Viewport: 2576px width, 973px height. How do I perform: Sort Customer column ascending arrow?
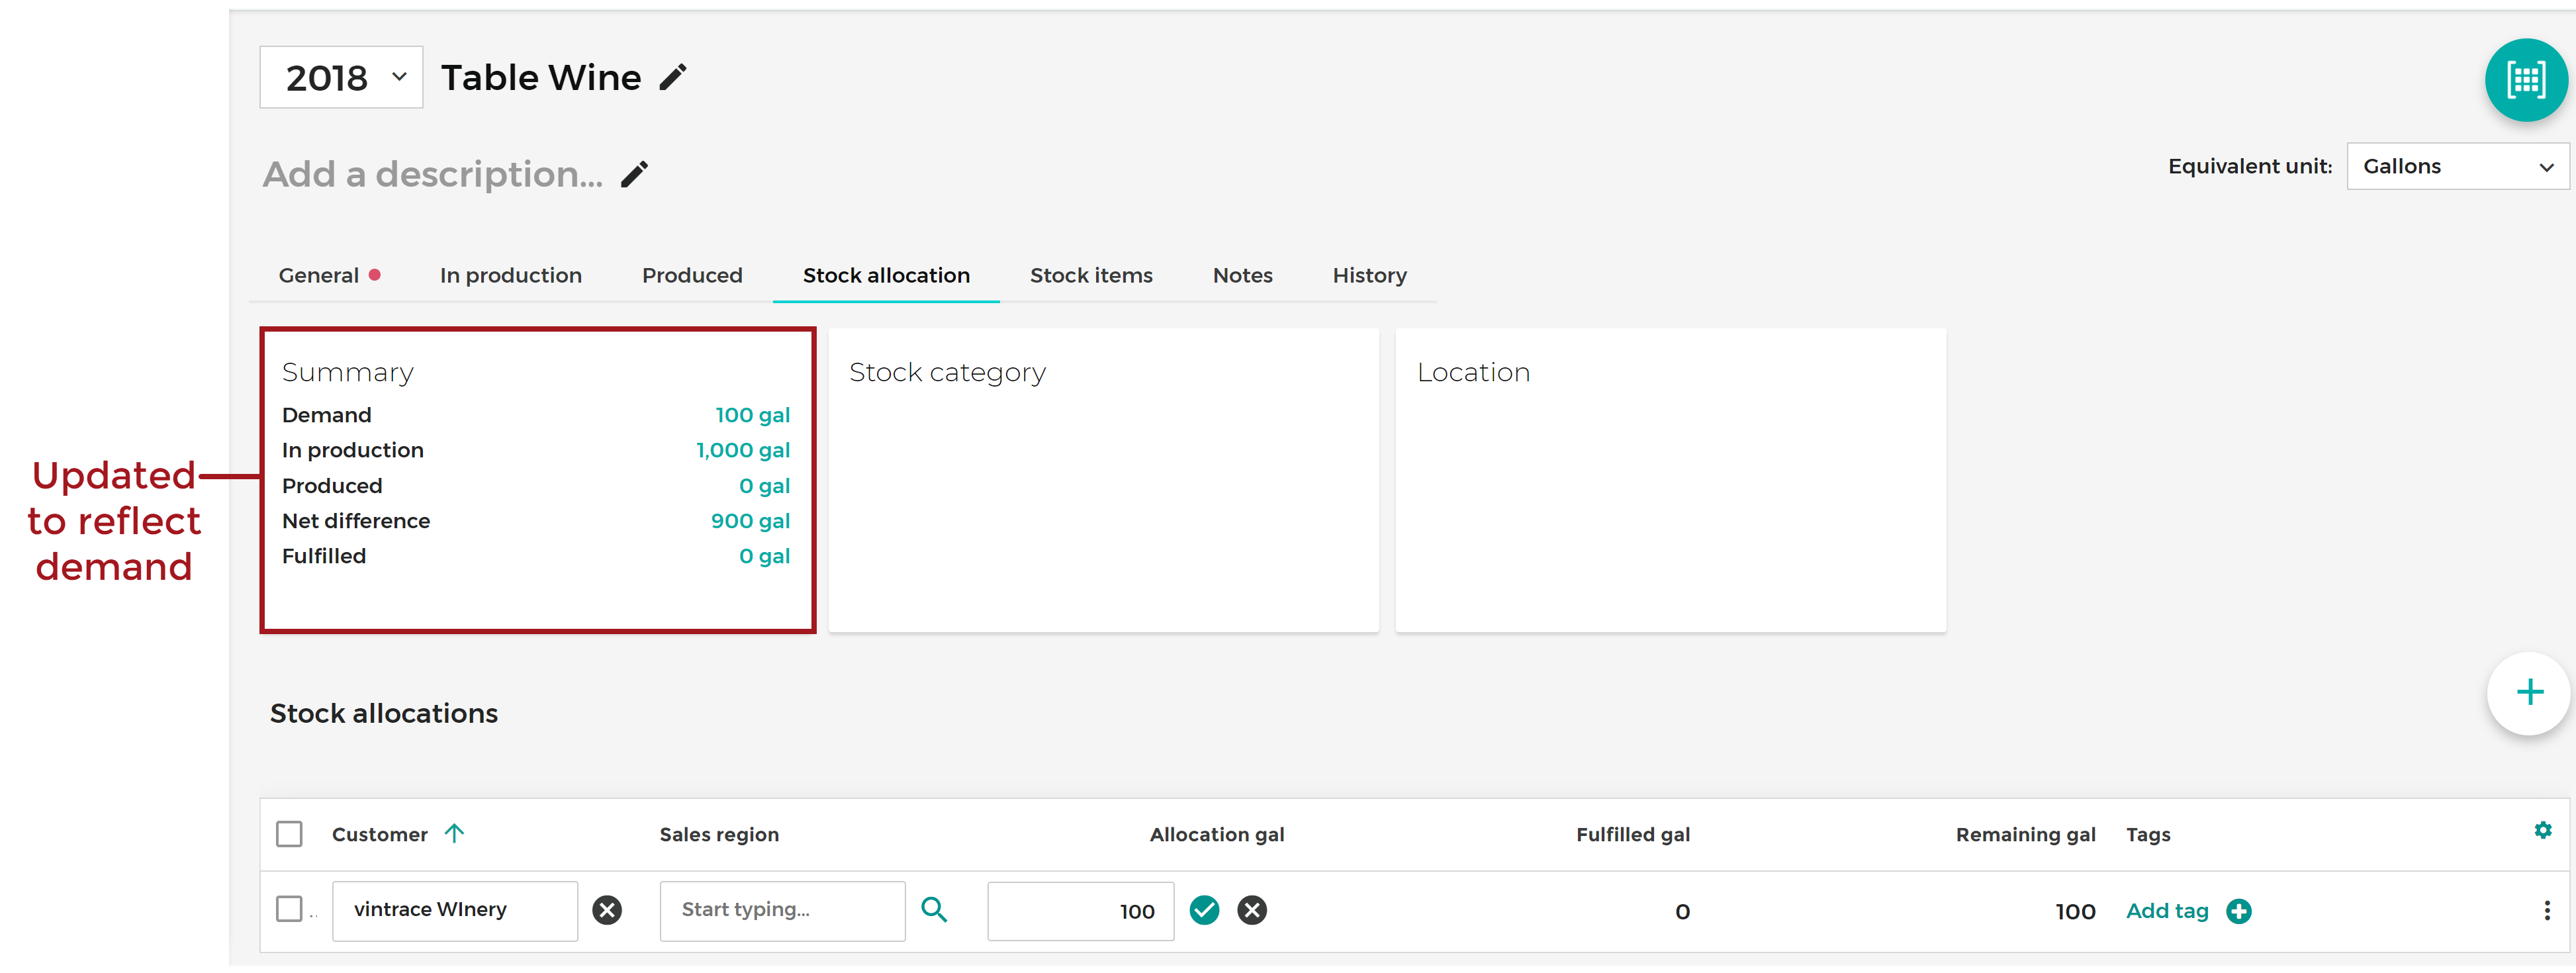tap(454, 833)
